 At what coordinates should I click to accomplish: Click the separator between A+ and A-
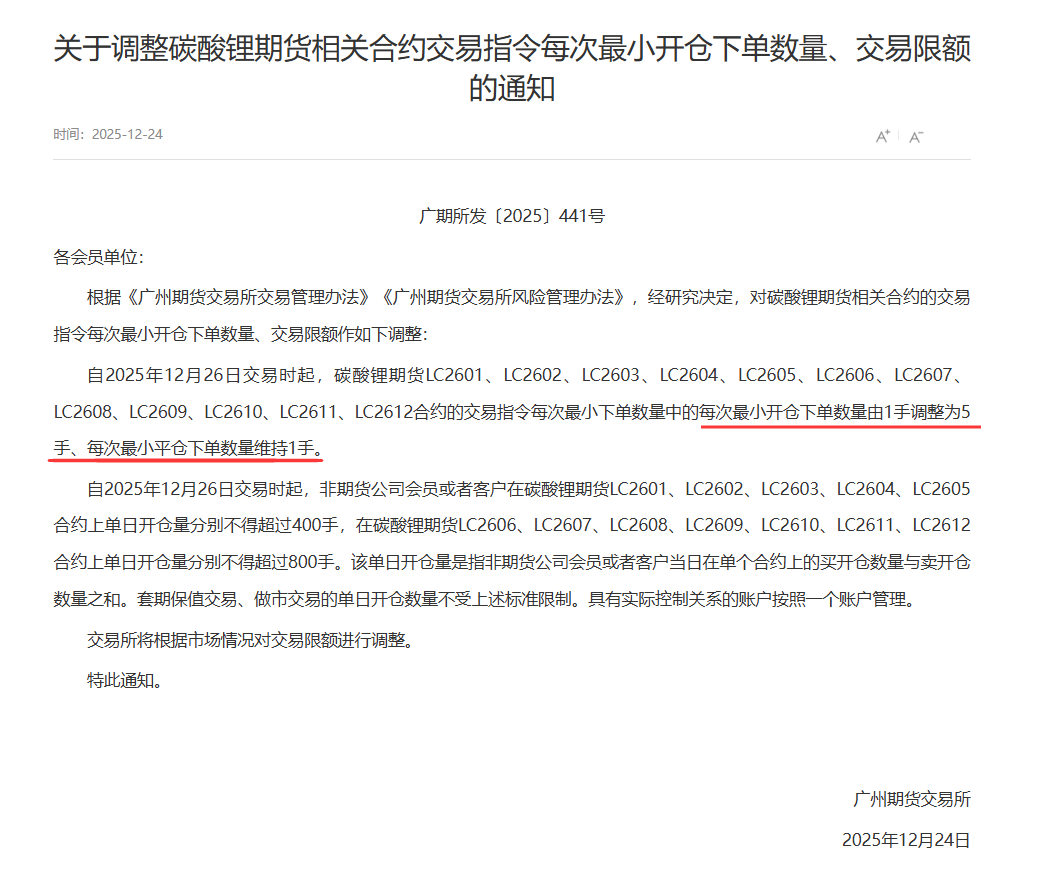899,136
